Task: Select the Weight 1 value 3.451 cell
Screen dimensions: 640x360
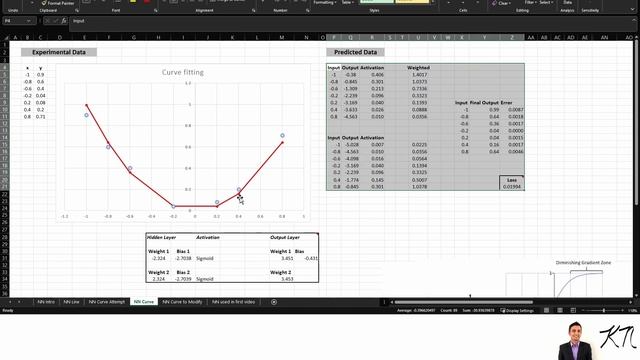Action: point(287,258)
